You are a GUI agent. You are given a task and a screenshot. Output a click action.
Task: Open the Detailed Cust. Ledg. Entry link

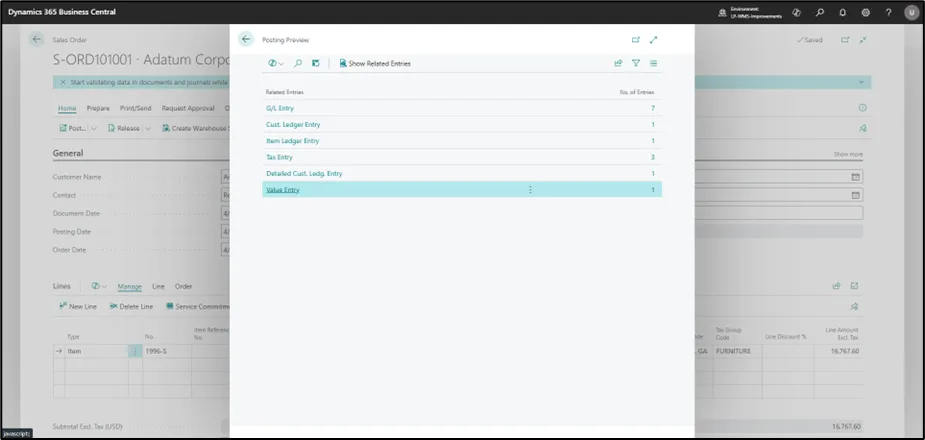click(304, 173)
